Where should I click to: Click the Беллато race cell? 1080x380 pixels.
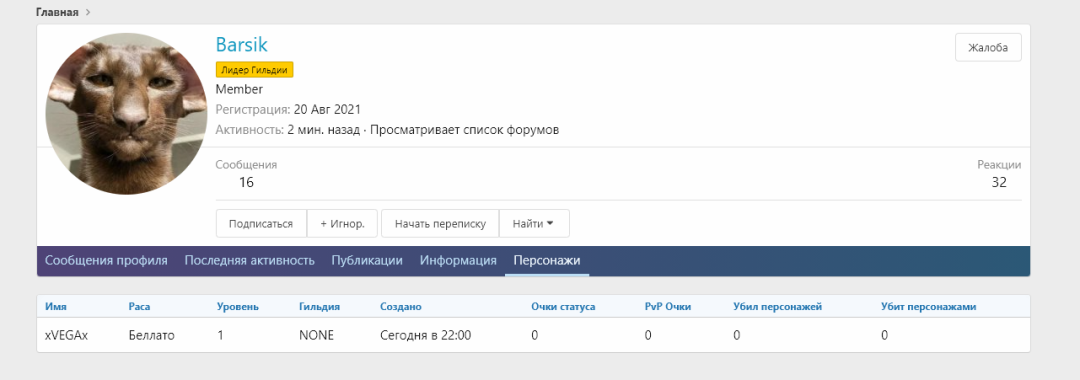point(152,336)
